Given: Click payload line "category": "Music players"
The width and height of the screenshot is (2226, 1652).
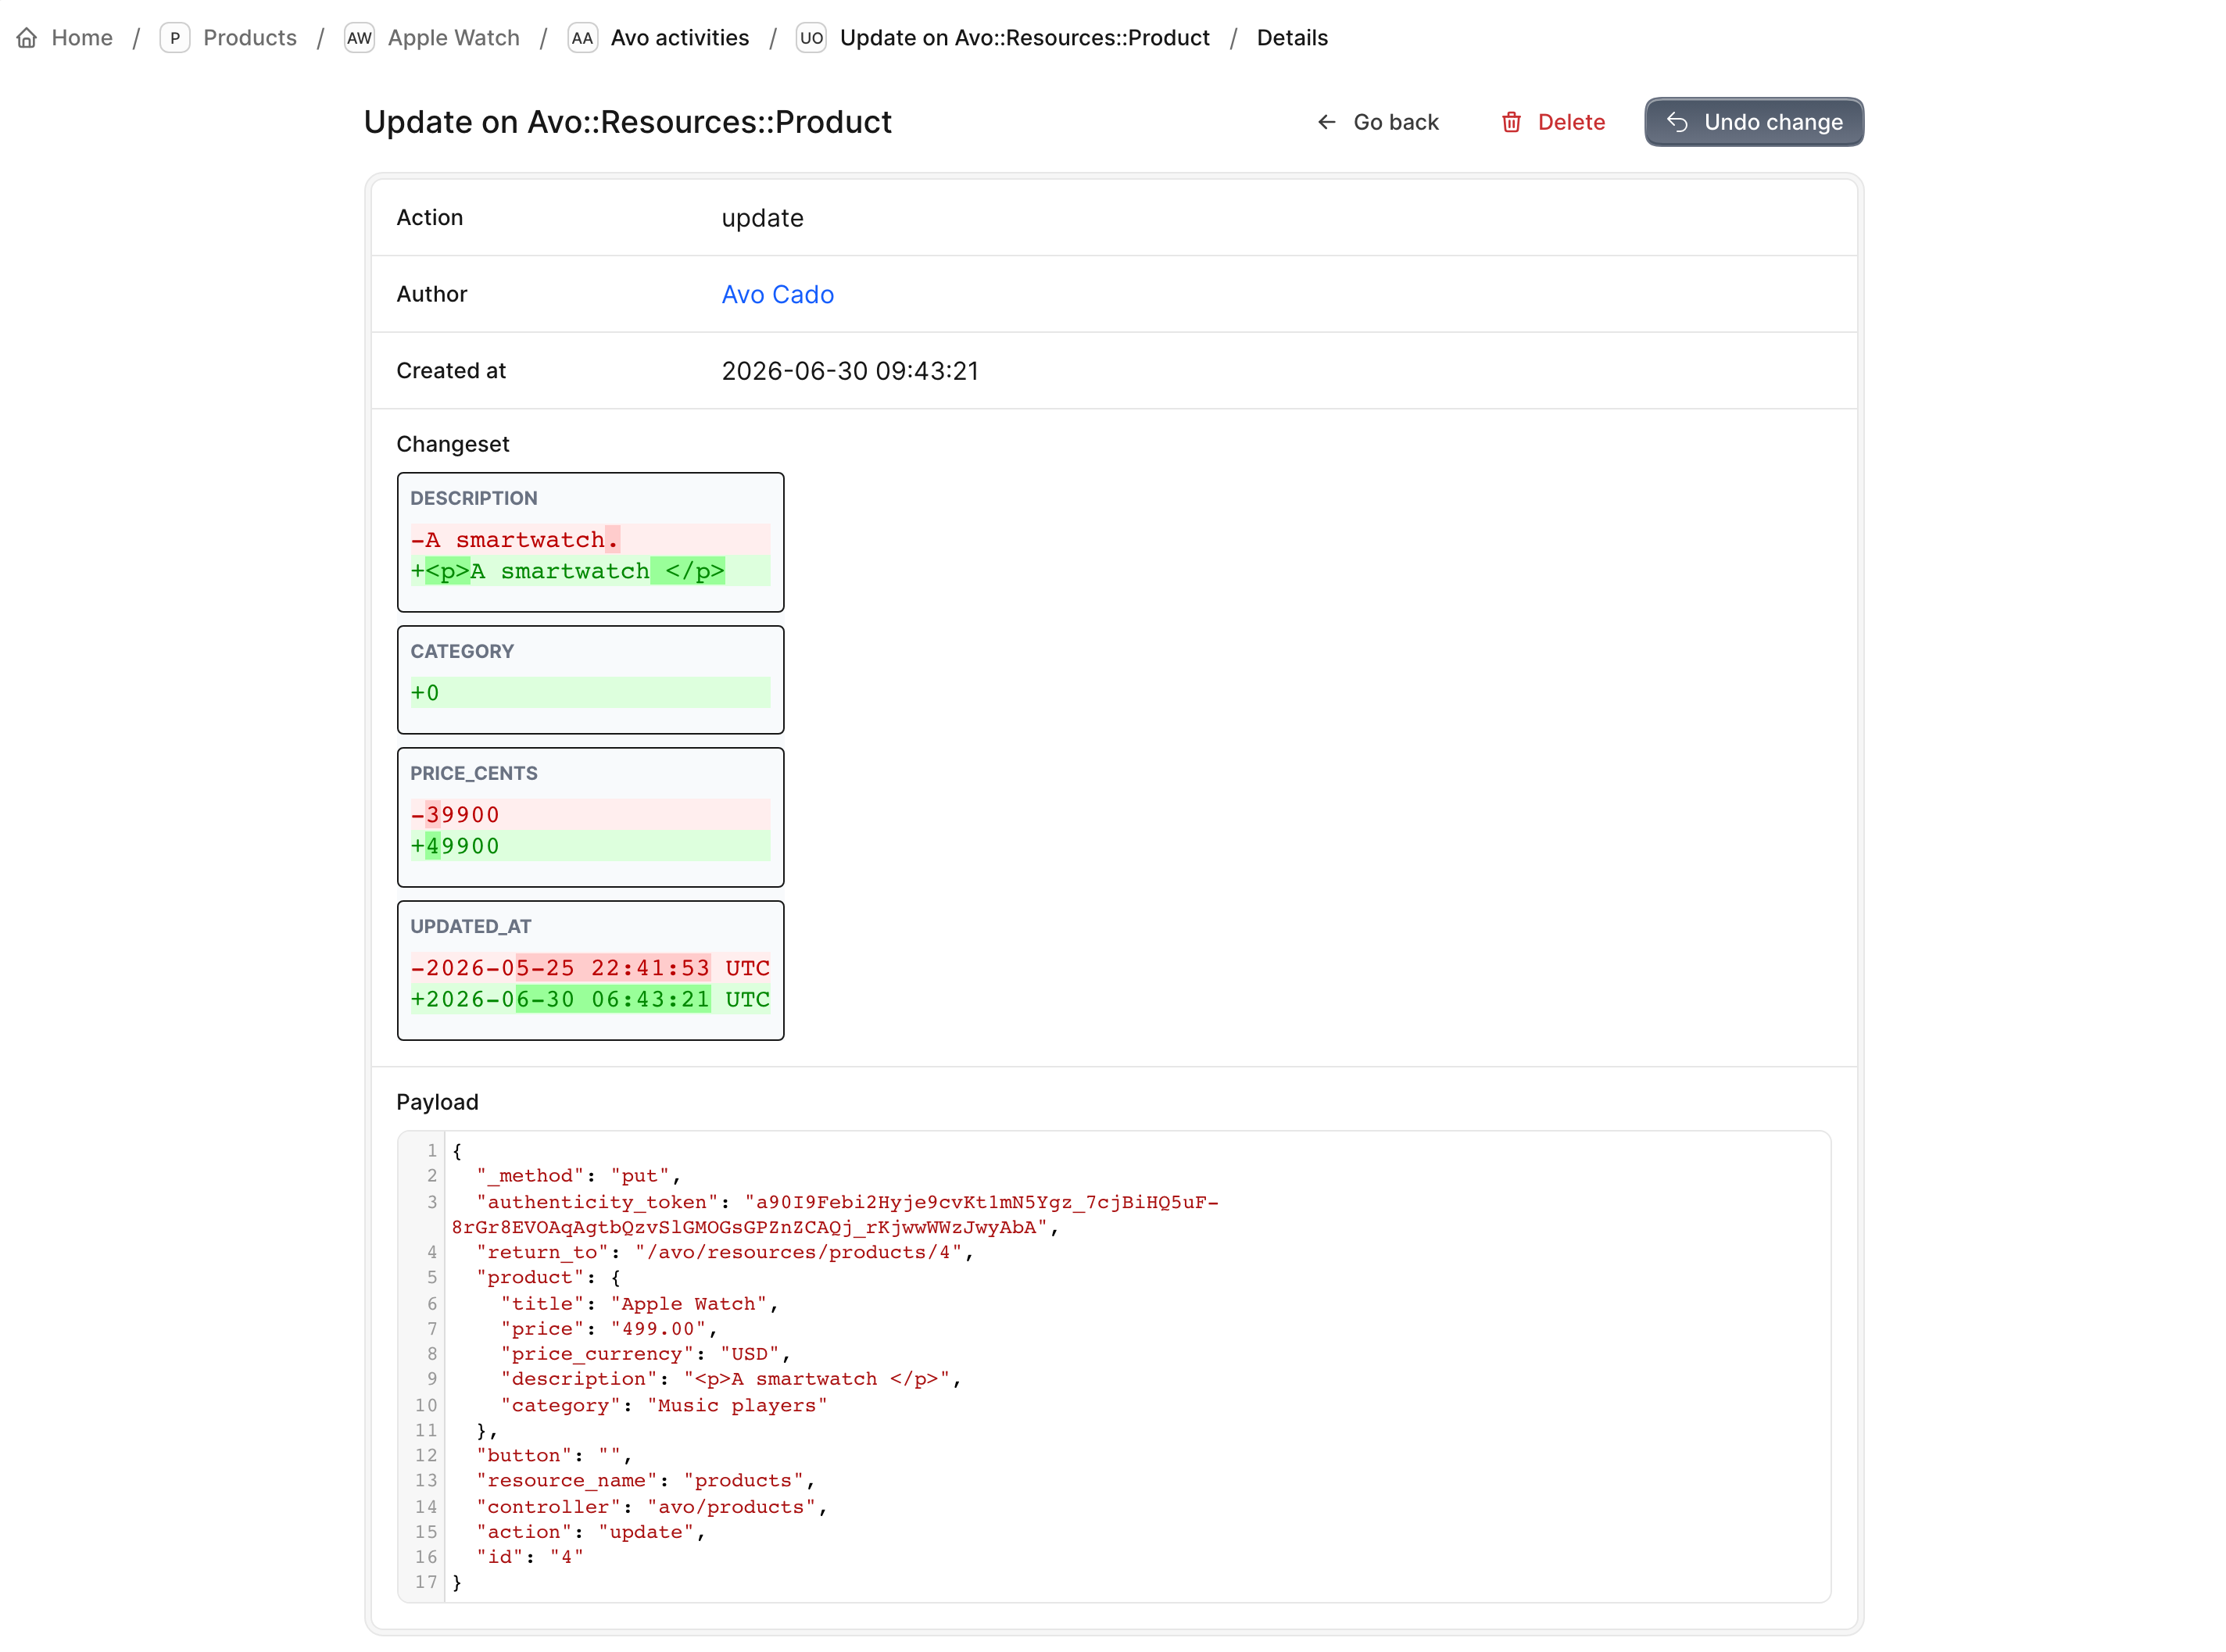Looking at the screenshot, I should [664, 1405].
